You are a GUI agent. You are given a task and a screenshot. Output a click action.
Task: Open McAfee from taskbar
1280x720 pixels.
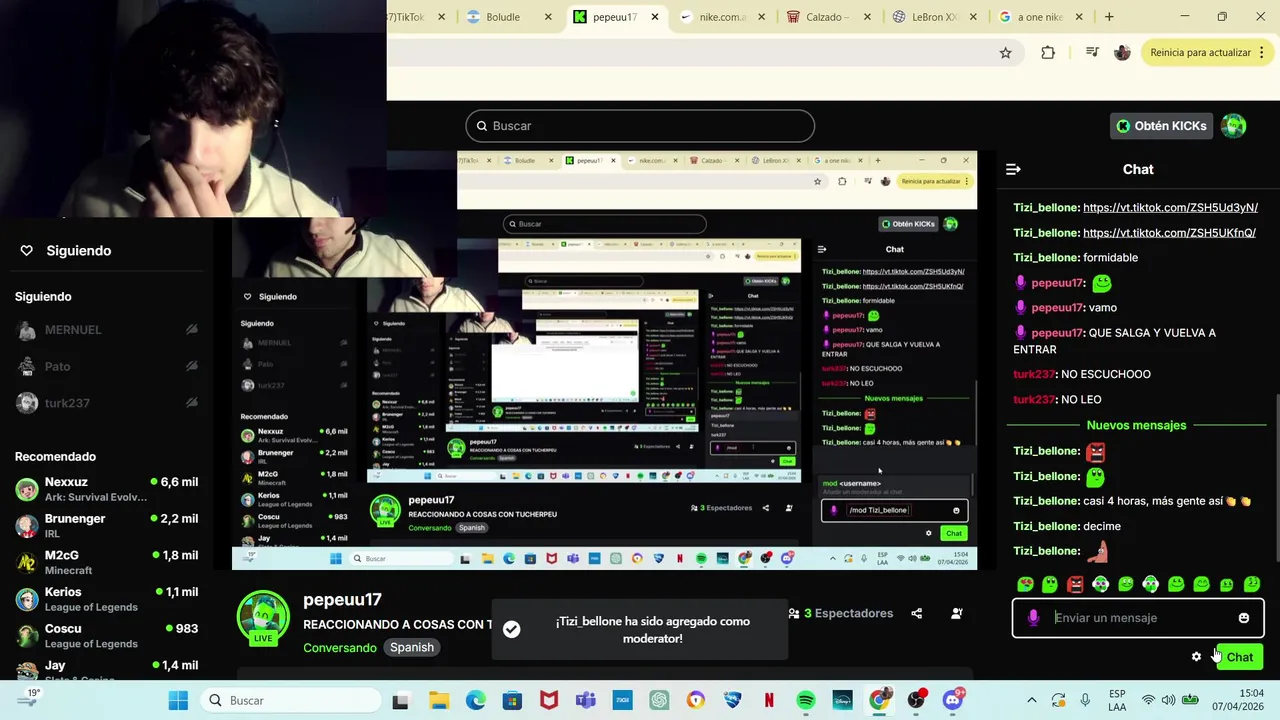pyautogui.click(x=549, y=701)
